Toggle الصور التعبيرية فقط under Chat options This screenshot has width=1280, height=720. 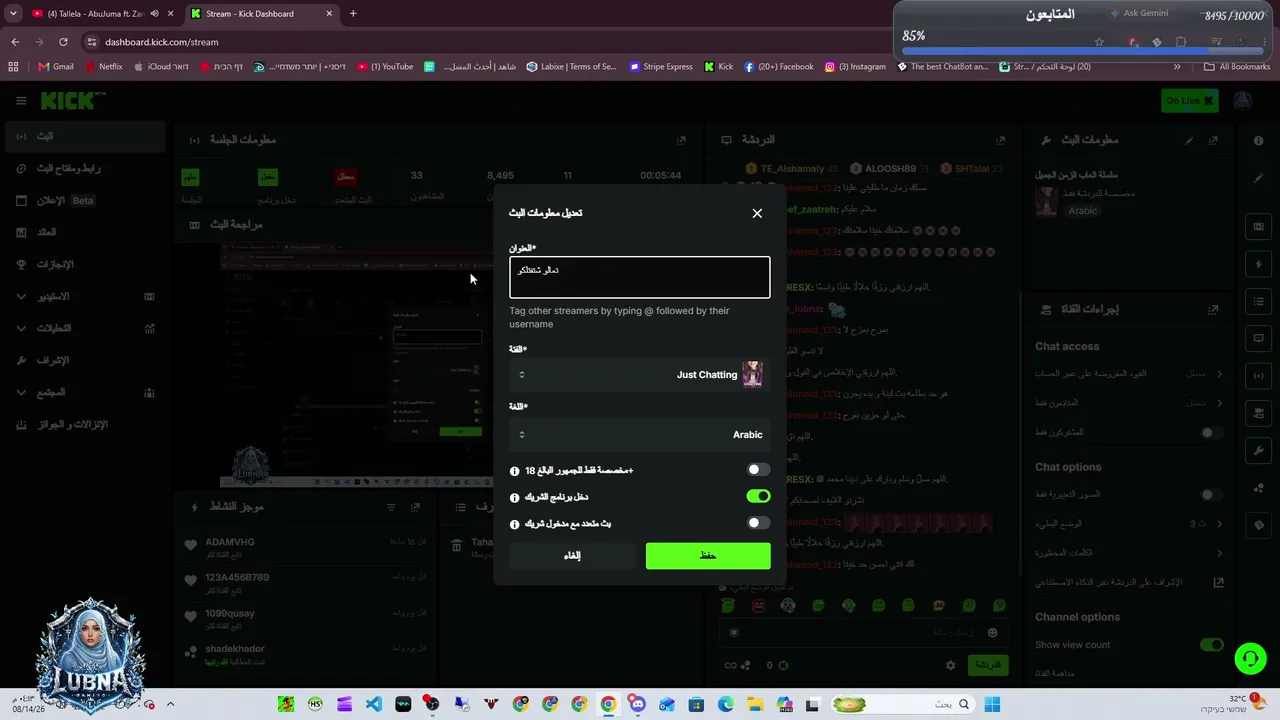[x=1211, y=495]
